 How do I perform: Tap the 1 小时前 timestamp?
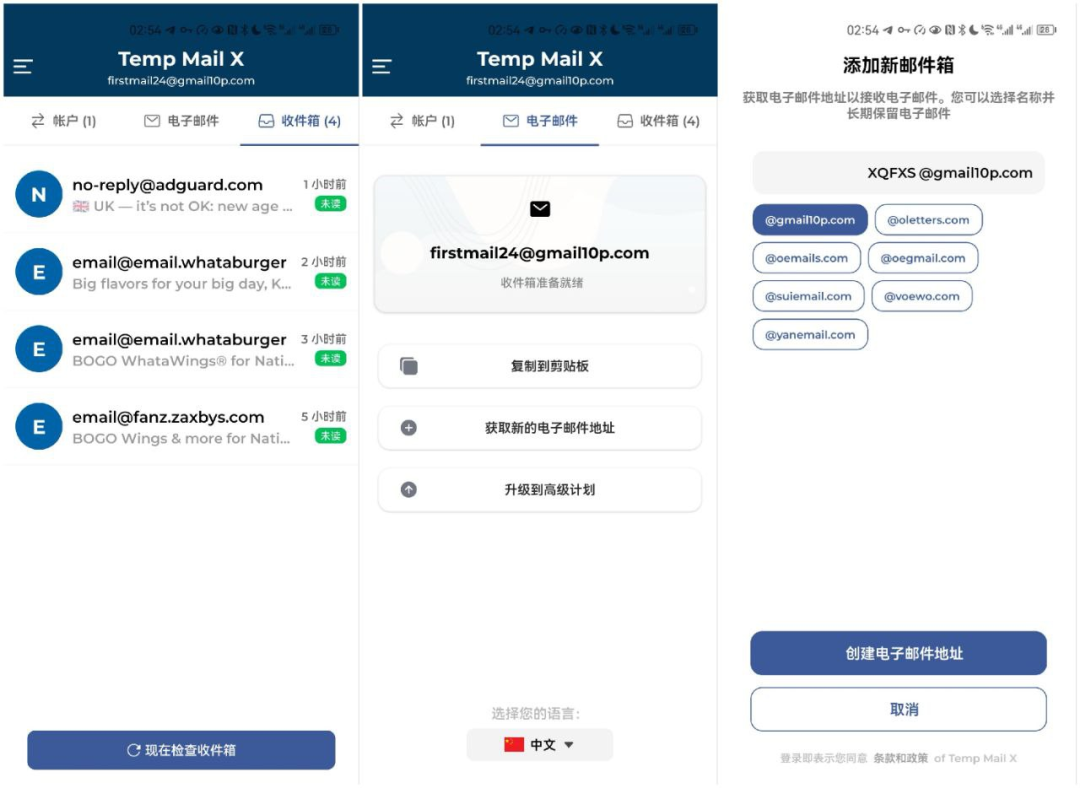tap(325, 185)
